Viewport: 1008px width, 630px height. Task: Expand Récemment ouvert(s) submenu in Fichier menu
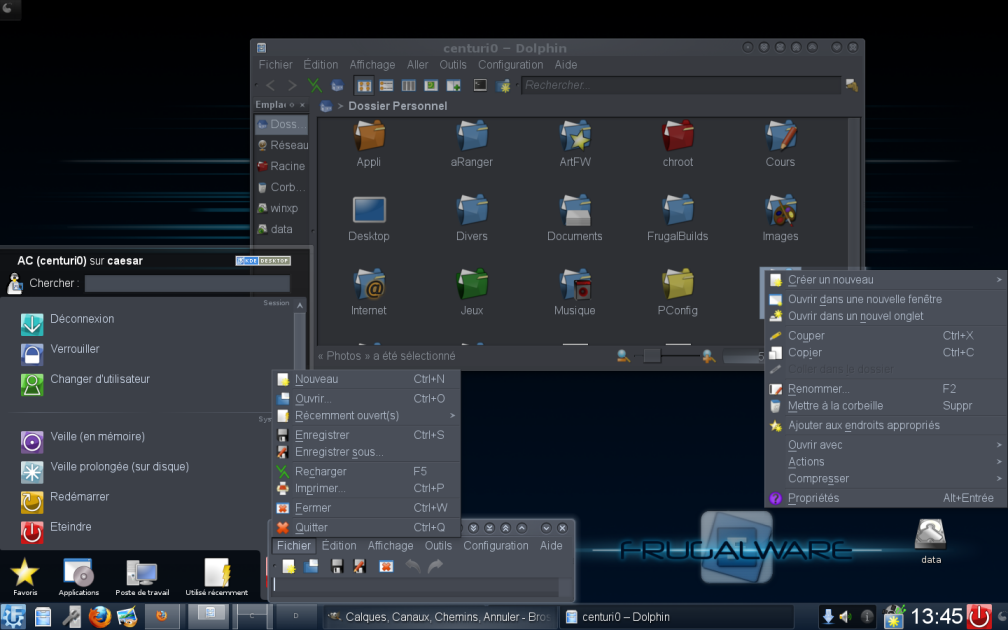[x=366, y=415]
